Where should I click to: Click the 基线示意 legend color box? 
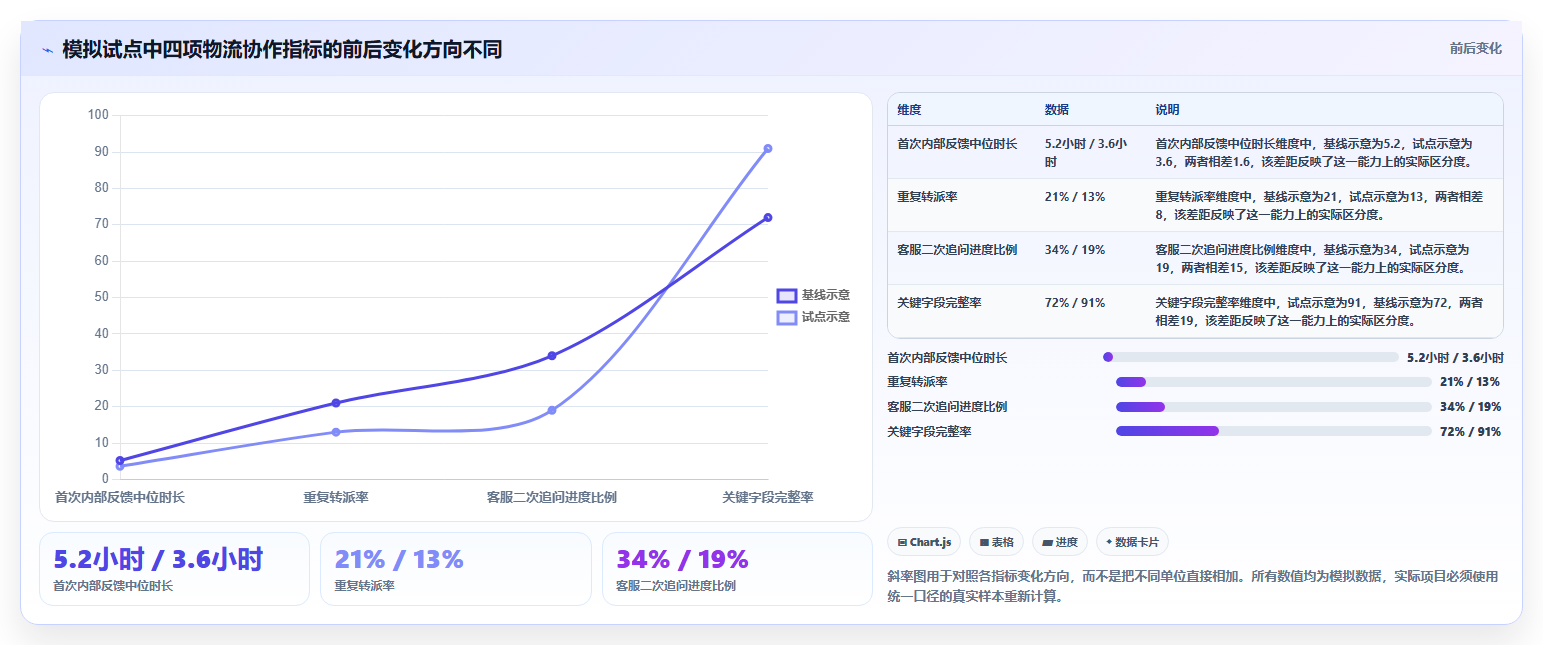pyautogui.click(x=787, y=295)
